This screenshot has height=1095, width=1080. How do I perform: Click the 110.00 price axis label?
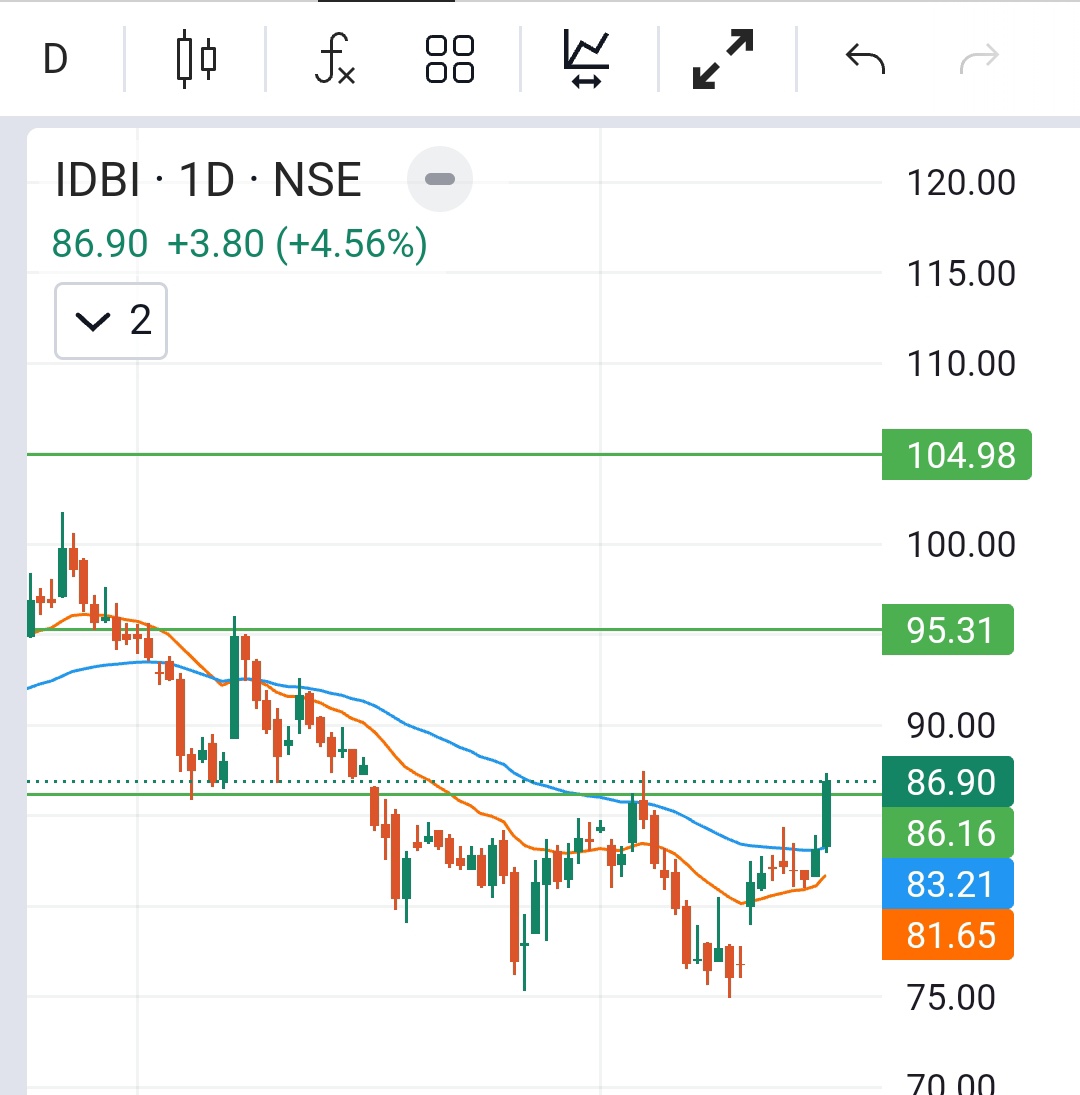961,364
